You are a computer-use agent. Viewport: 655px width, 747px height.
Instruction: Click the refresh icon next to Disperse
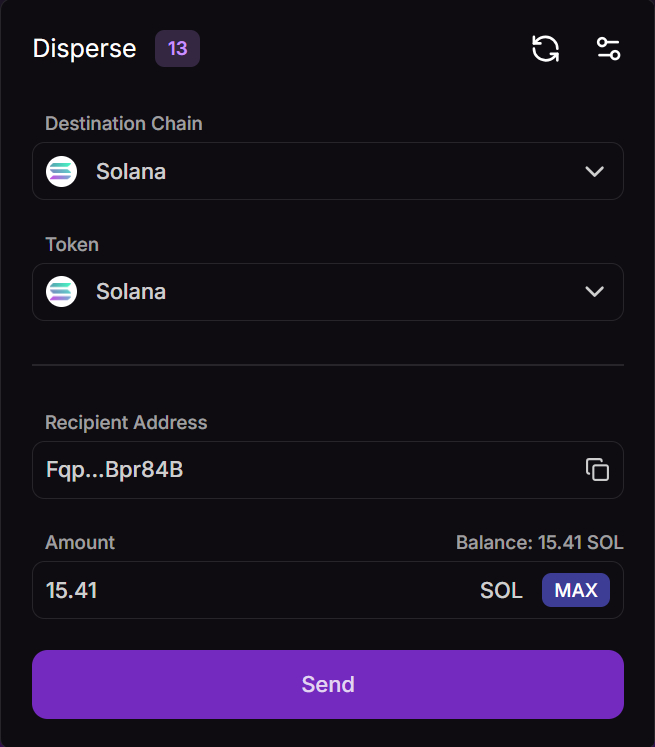click(x=545, y=48)
